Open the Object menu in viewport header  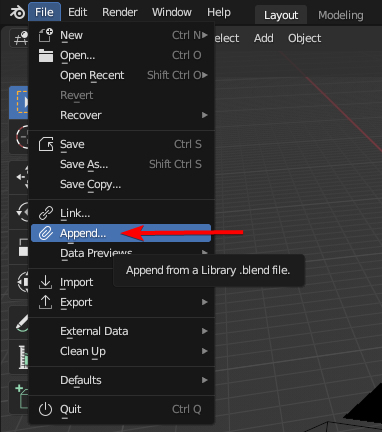304,38
